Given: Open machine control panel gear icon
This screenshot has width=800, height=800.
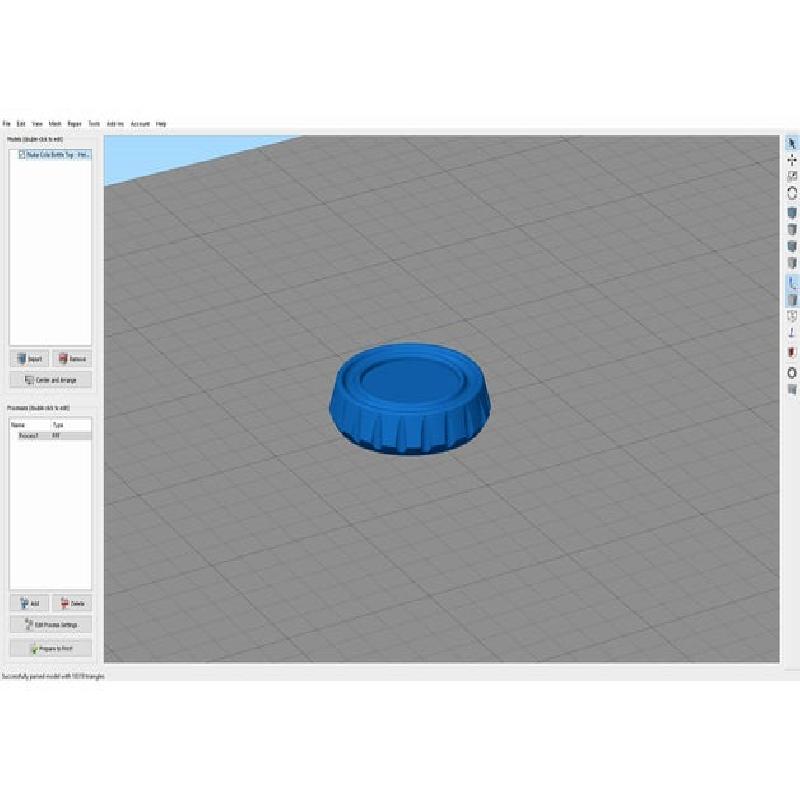Looking at the screenshot, I should (792, 372).
